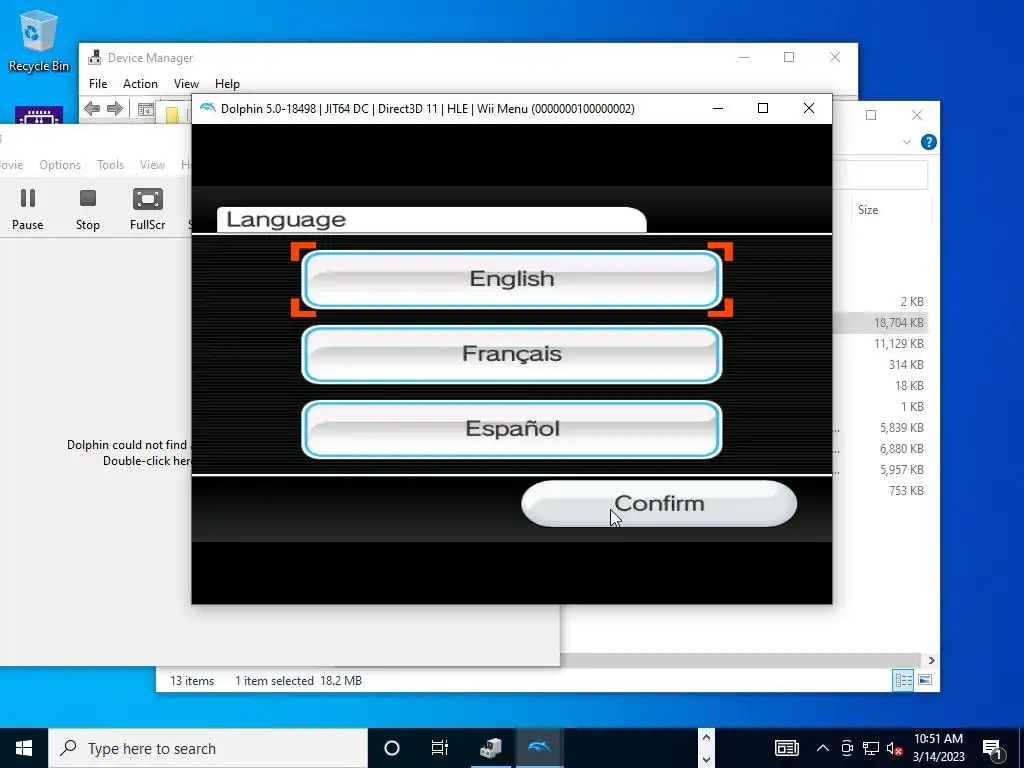Switch File Explorer to large thumbnails view
This screenshot has height=768, width=1024.
coord(925,680)
